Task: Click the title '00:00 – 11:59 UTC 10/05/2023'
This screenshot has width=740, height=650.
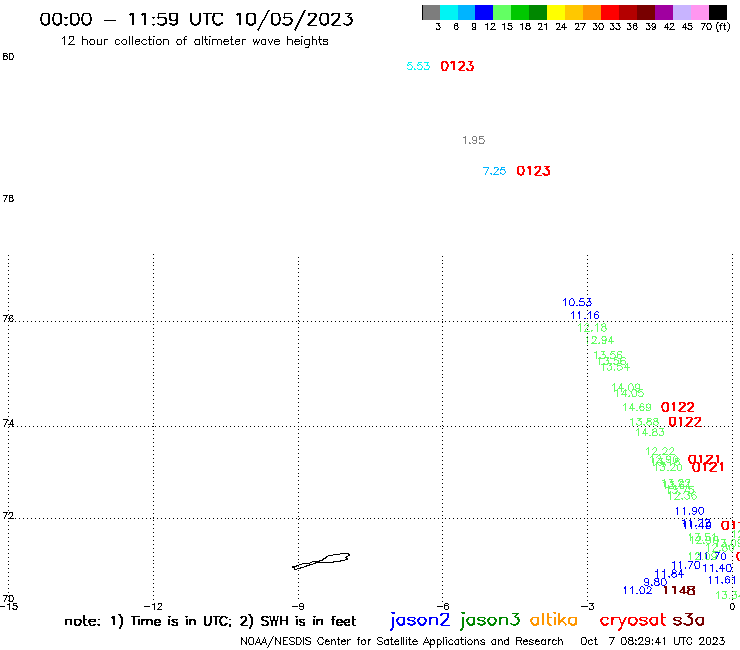Action: pos(196,19)
